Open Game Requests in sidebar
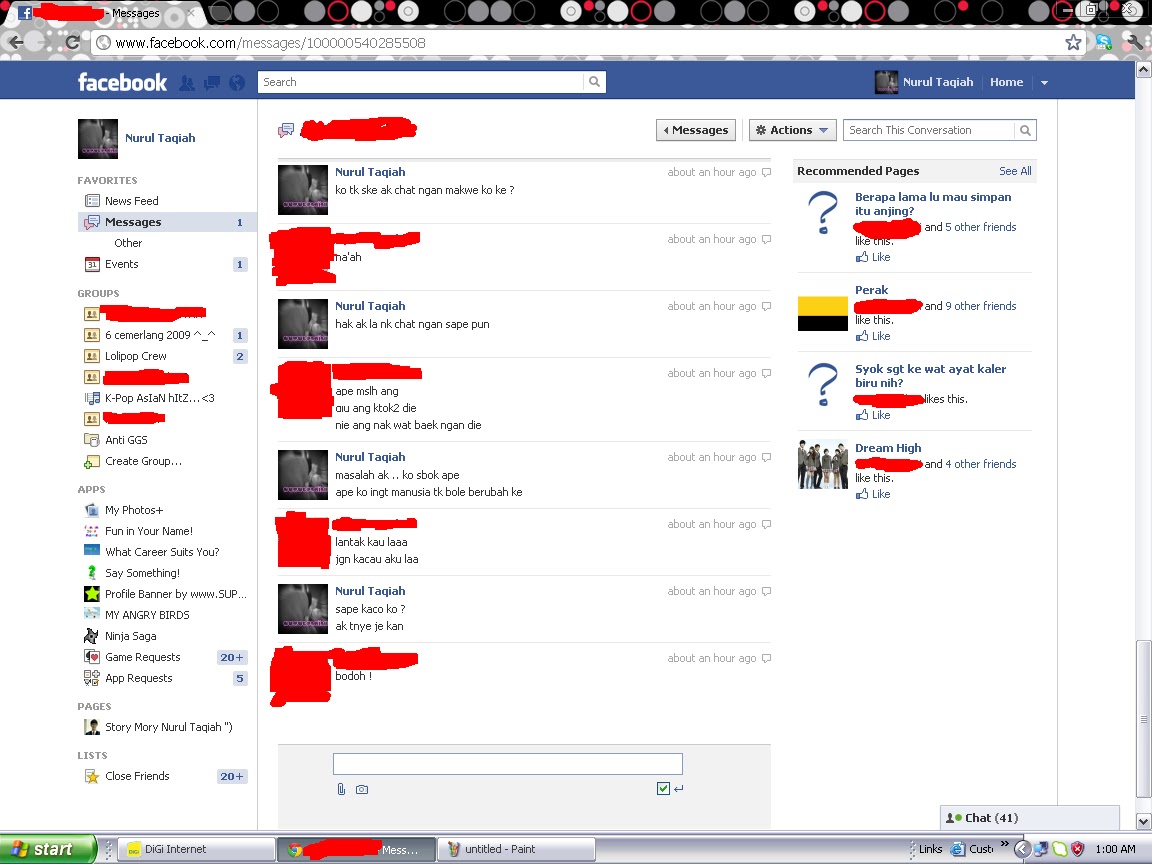The width and height of the screenshot is (1152, 864). pyautogui.click(x=143, y=657)
